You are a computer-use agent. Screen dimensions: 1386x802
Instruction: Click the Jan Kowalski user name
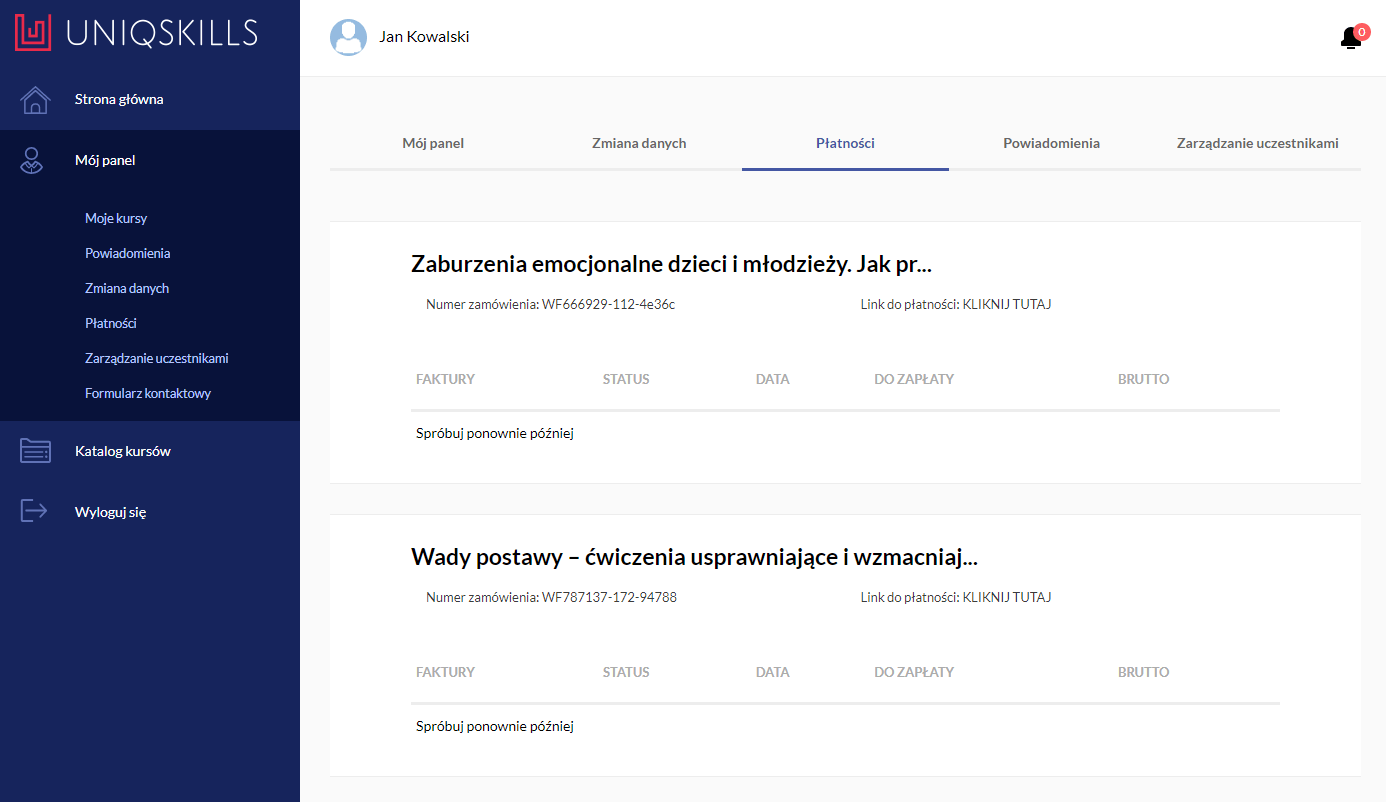(x=424, y=37)
